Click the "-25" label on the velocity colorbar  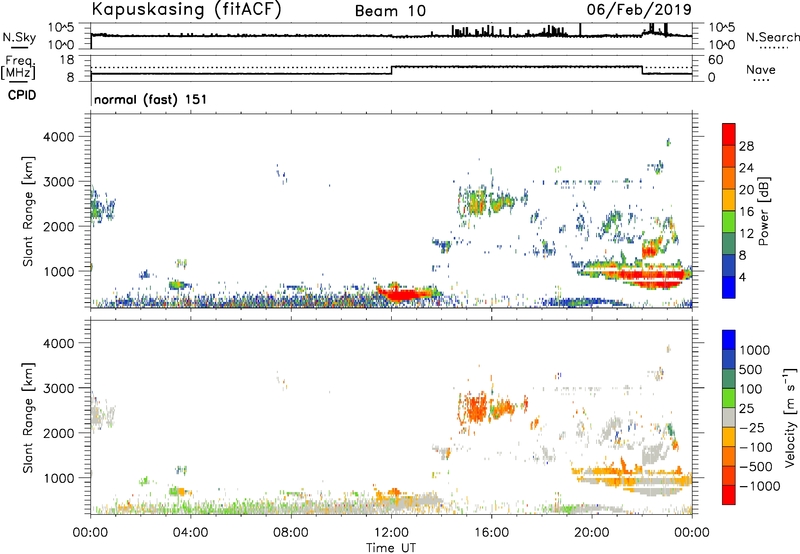(x=752, y=427)
